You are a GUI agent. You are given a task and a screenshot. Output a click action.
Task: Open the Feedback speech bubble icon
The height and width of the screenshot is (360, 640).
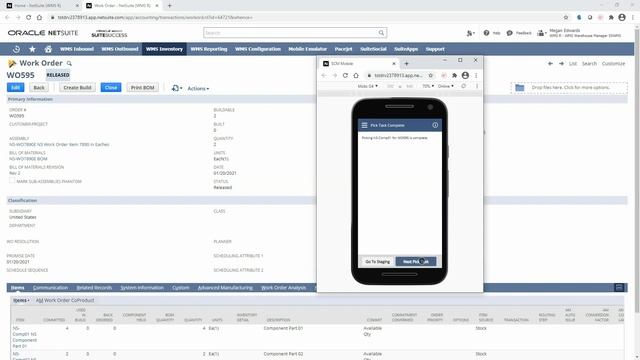point(509,33)
